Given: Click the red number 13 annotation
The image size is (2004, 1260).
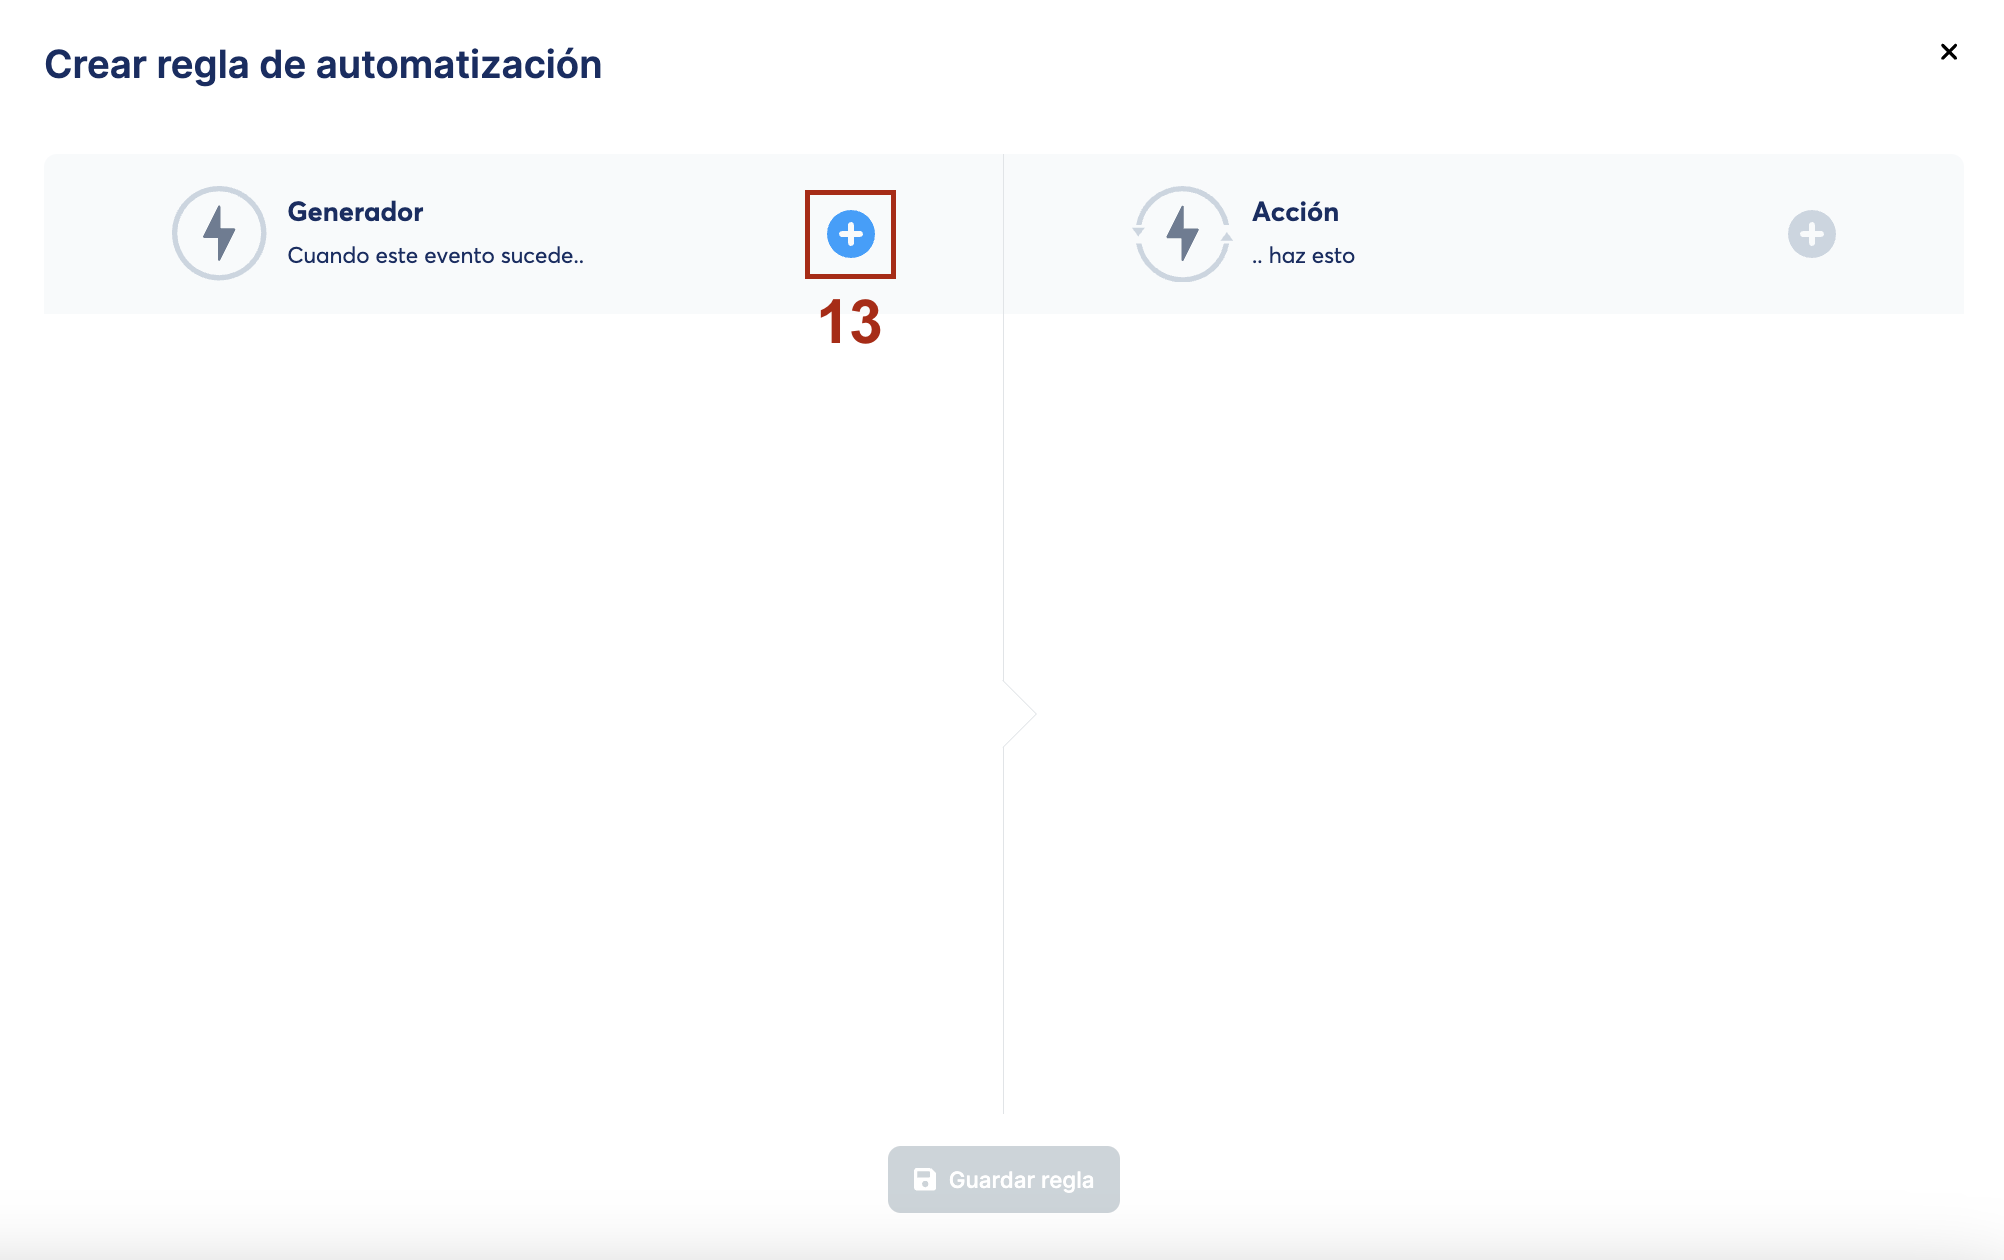Looking at the screenshot, I should tap(849, 323).
